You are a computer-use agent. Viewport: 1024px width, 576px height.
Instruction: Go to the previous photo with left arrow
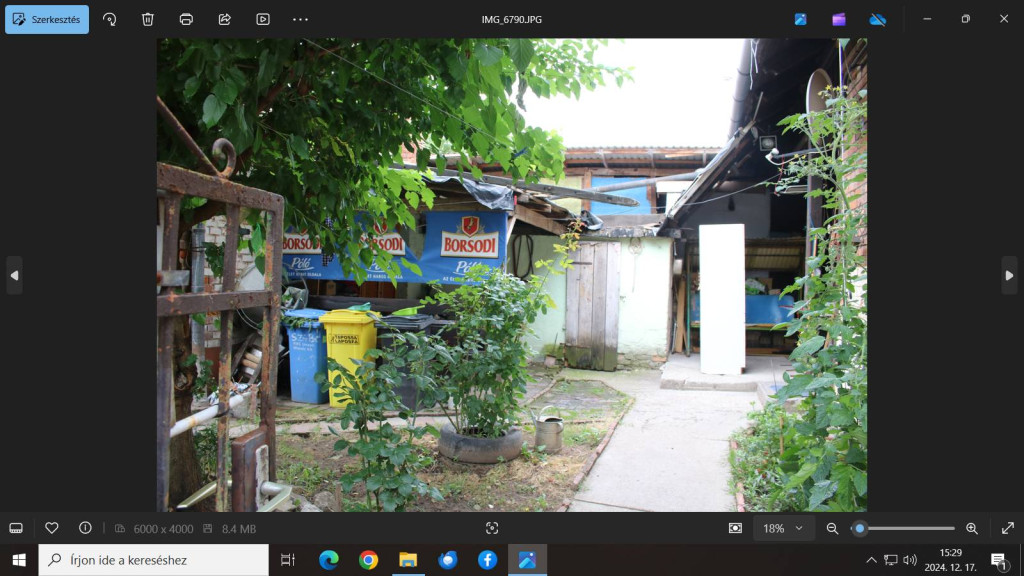tap(14, 275)
